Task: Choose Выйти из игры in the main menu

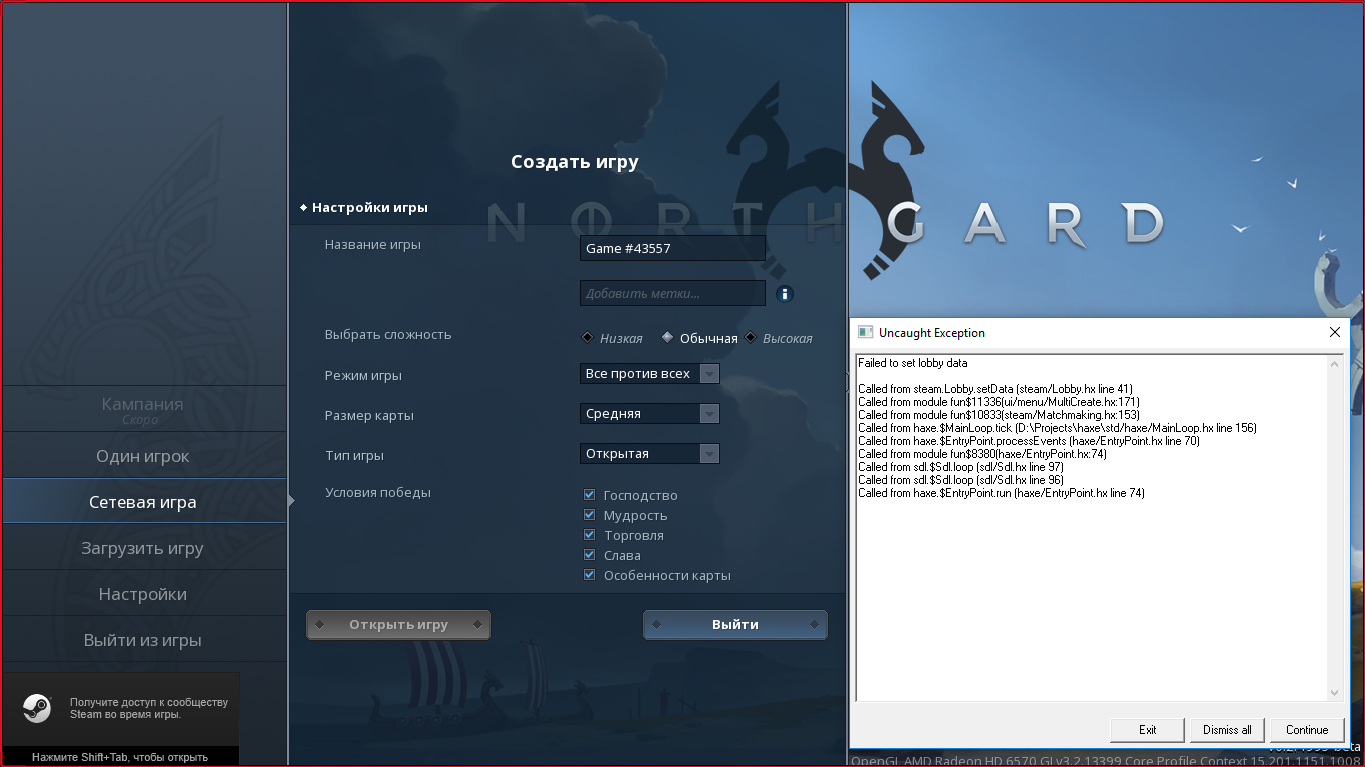Action: [143, 640]
